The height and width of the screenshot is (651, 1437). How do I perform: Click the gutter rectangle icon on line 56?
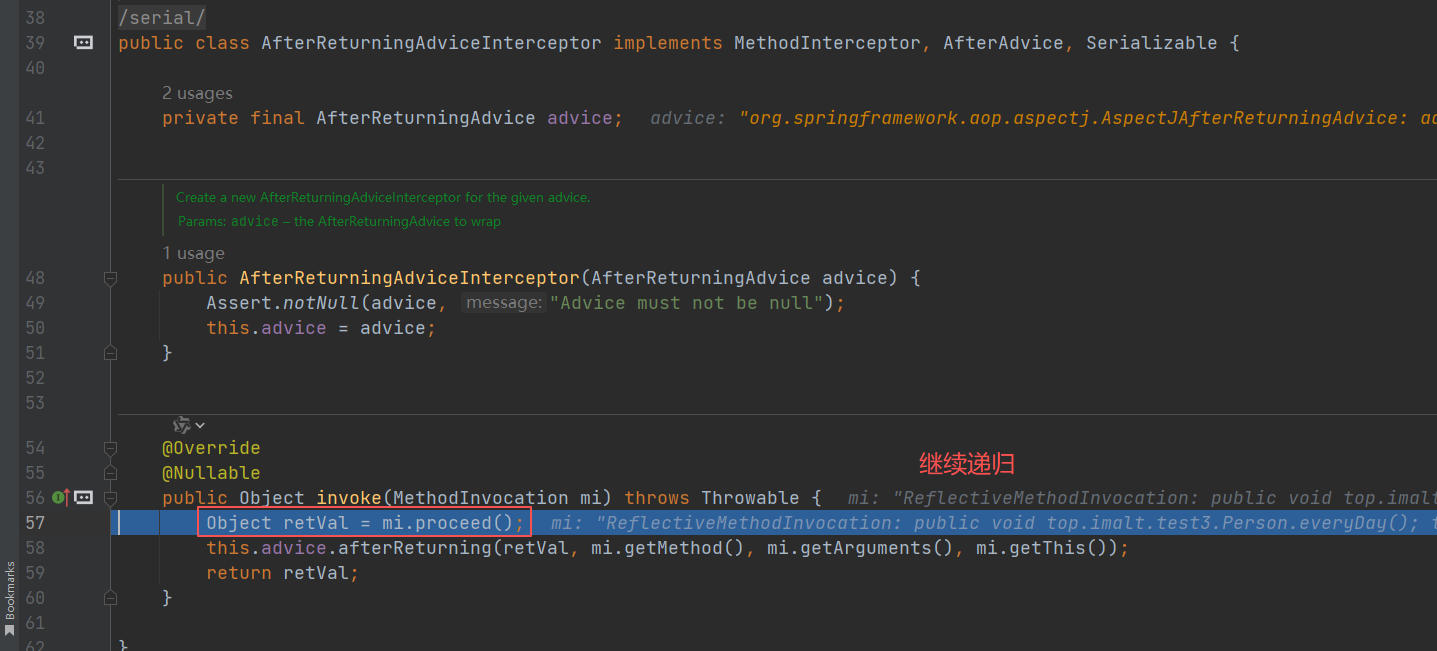pos(84,497)
